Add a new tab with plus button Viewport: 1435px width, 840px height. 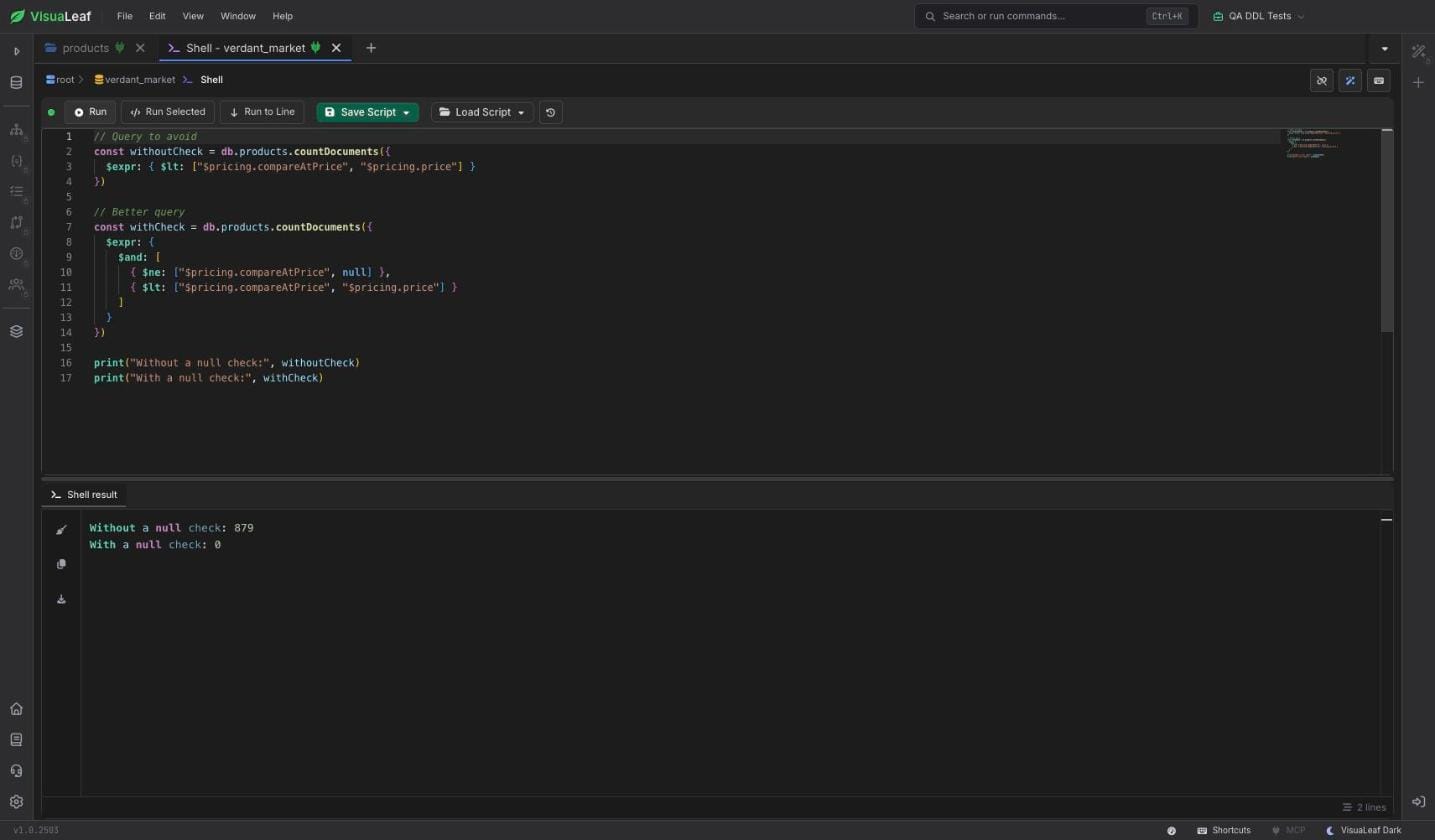tap(371, 48)
